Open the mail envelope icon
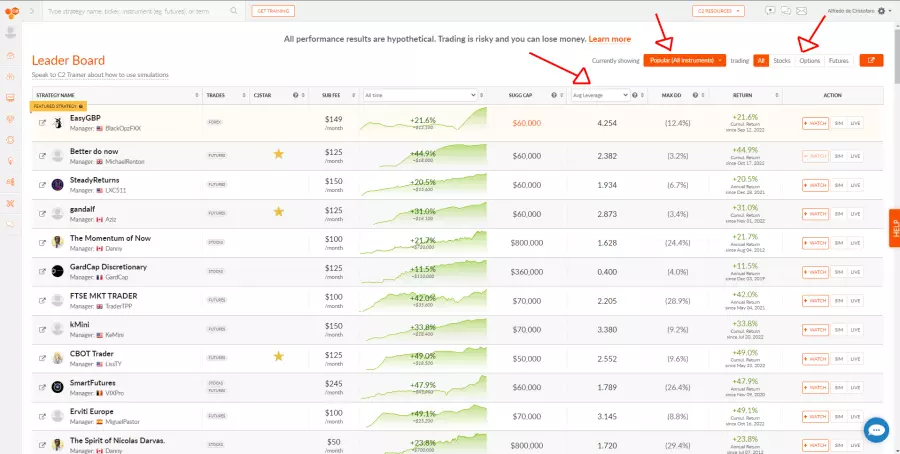The width and height of the screenshot is (900, 454). click(802, 11)
